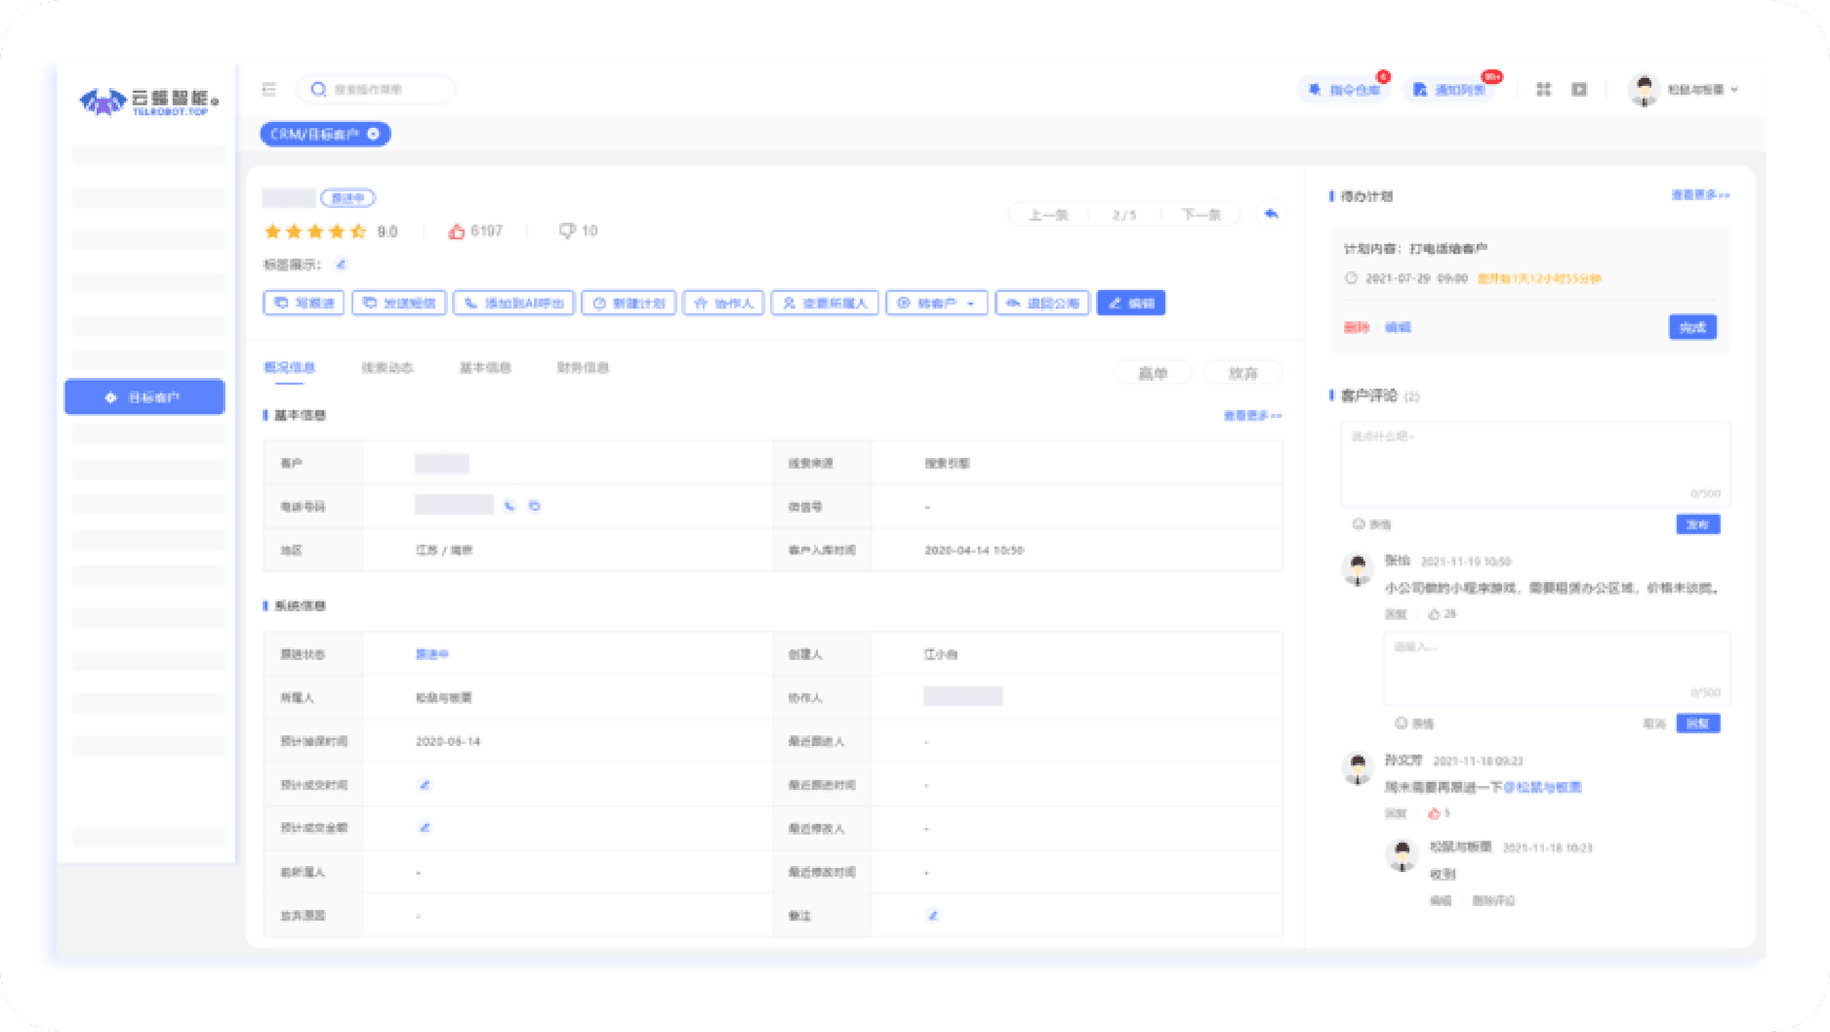Image resolution: width=1830 pixels, height=1032 pixels.
Task: Unlike 孙文芳's comment via the red thumbs-up
Action: coord(1434,813)
